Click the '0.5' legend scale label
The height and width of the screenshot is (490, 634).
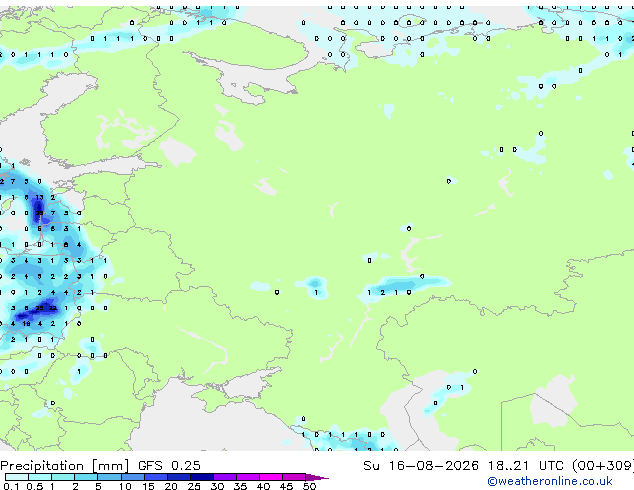pos(34,486)
